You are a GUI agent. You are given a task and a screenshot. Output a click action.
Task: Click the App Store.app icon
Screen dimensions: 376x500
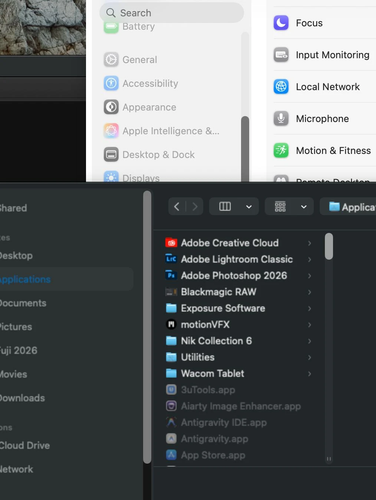[x=171, y=455]
